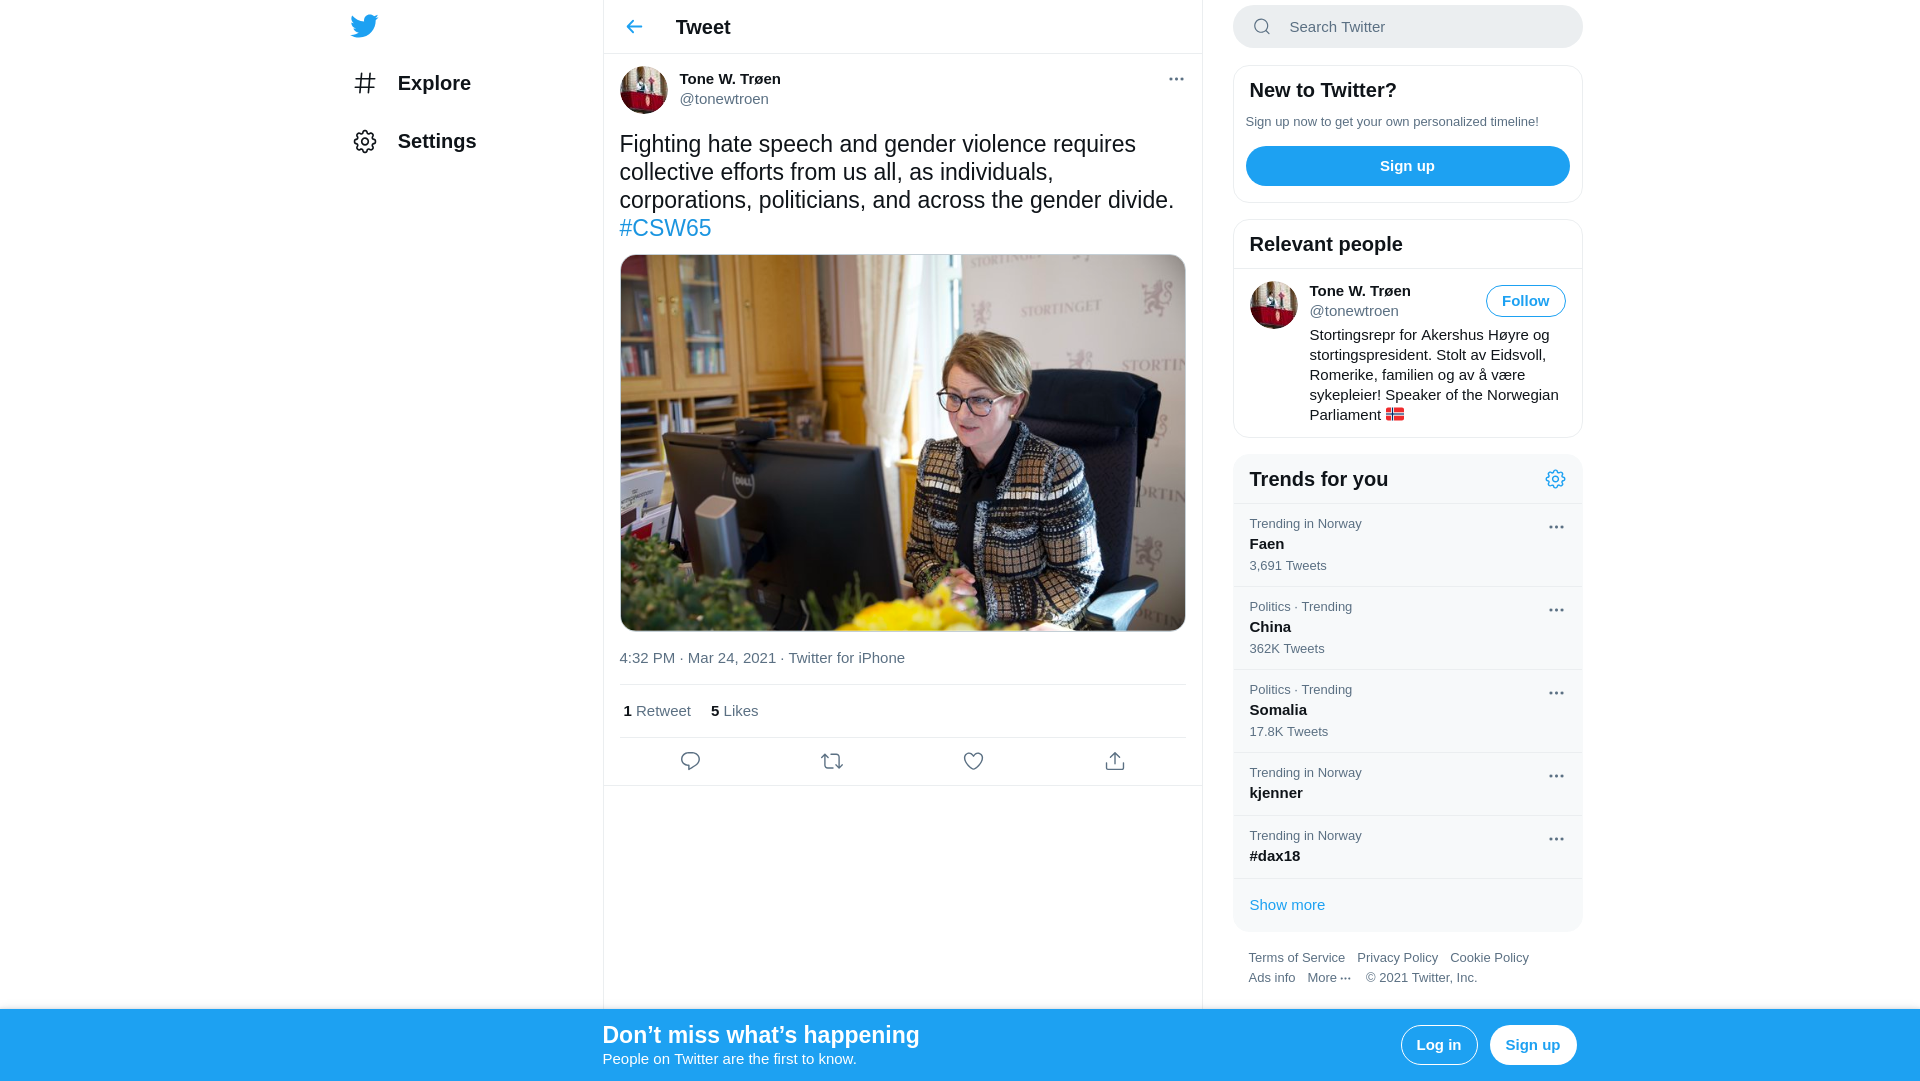Image resolution: width=1920 pixels, height=1081 pixels.
Task: Open Trends settings gear icon
Action: [1555, 479]
